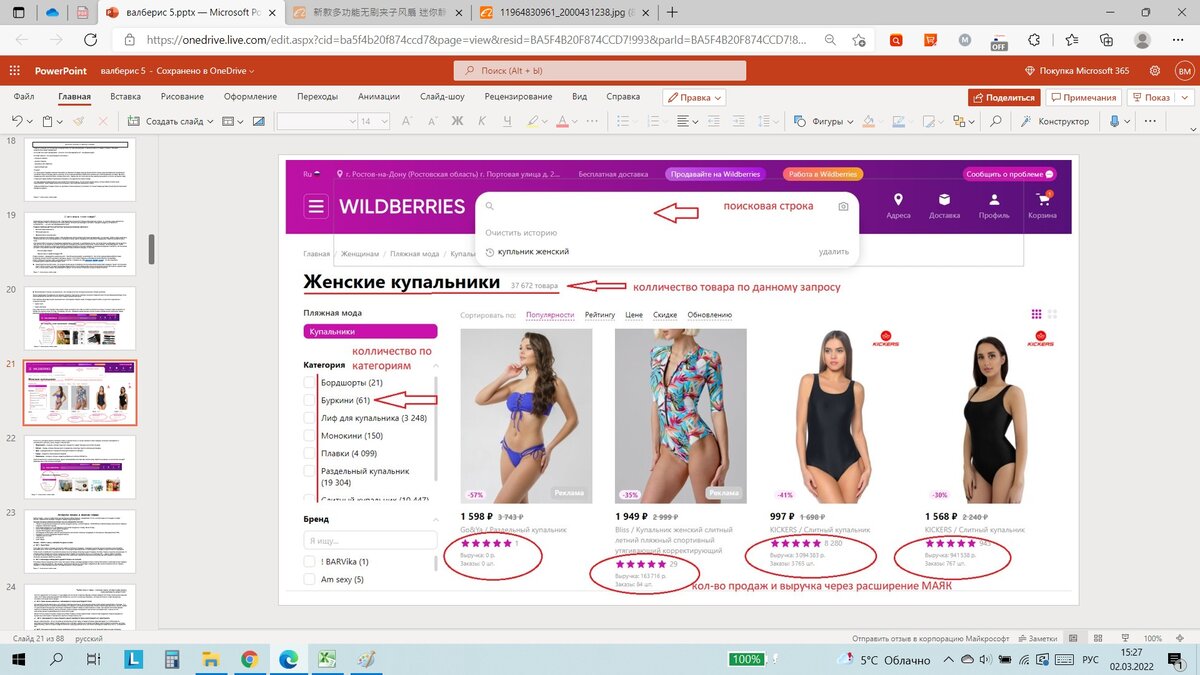Click the browser address bar URL
This screenshot has height=675, width=1200.
pos(475,40)
